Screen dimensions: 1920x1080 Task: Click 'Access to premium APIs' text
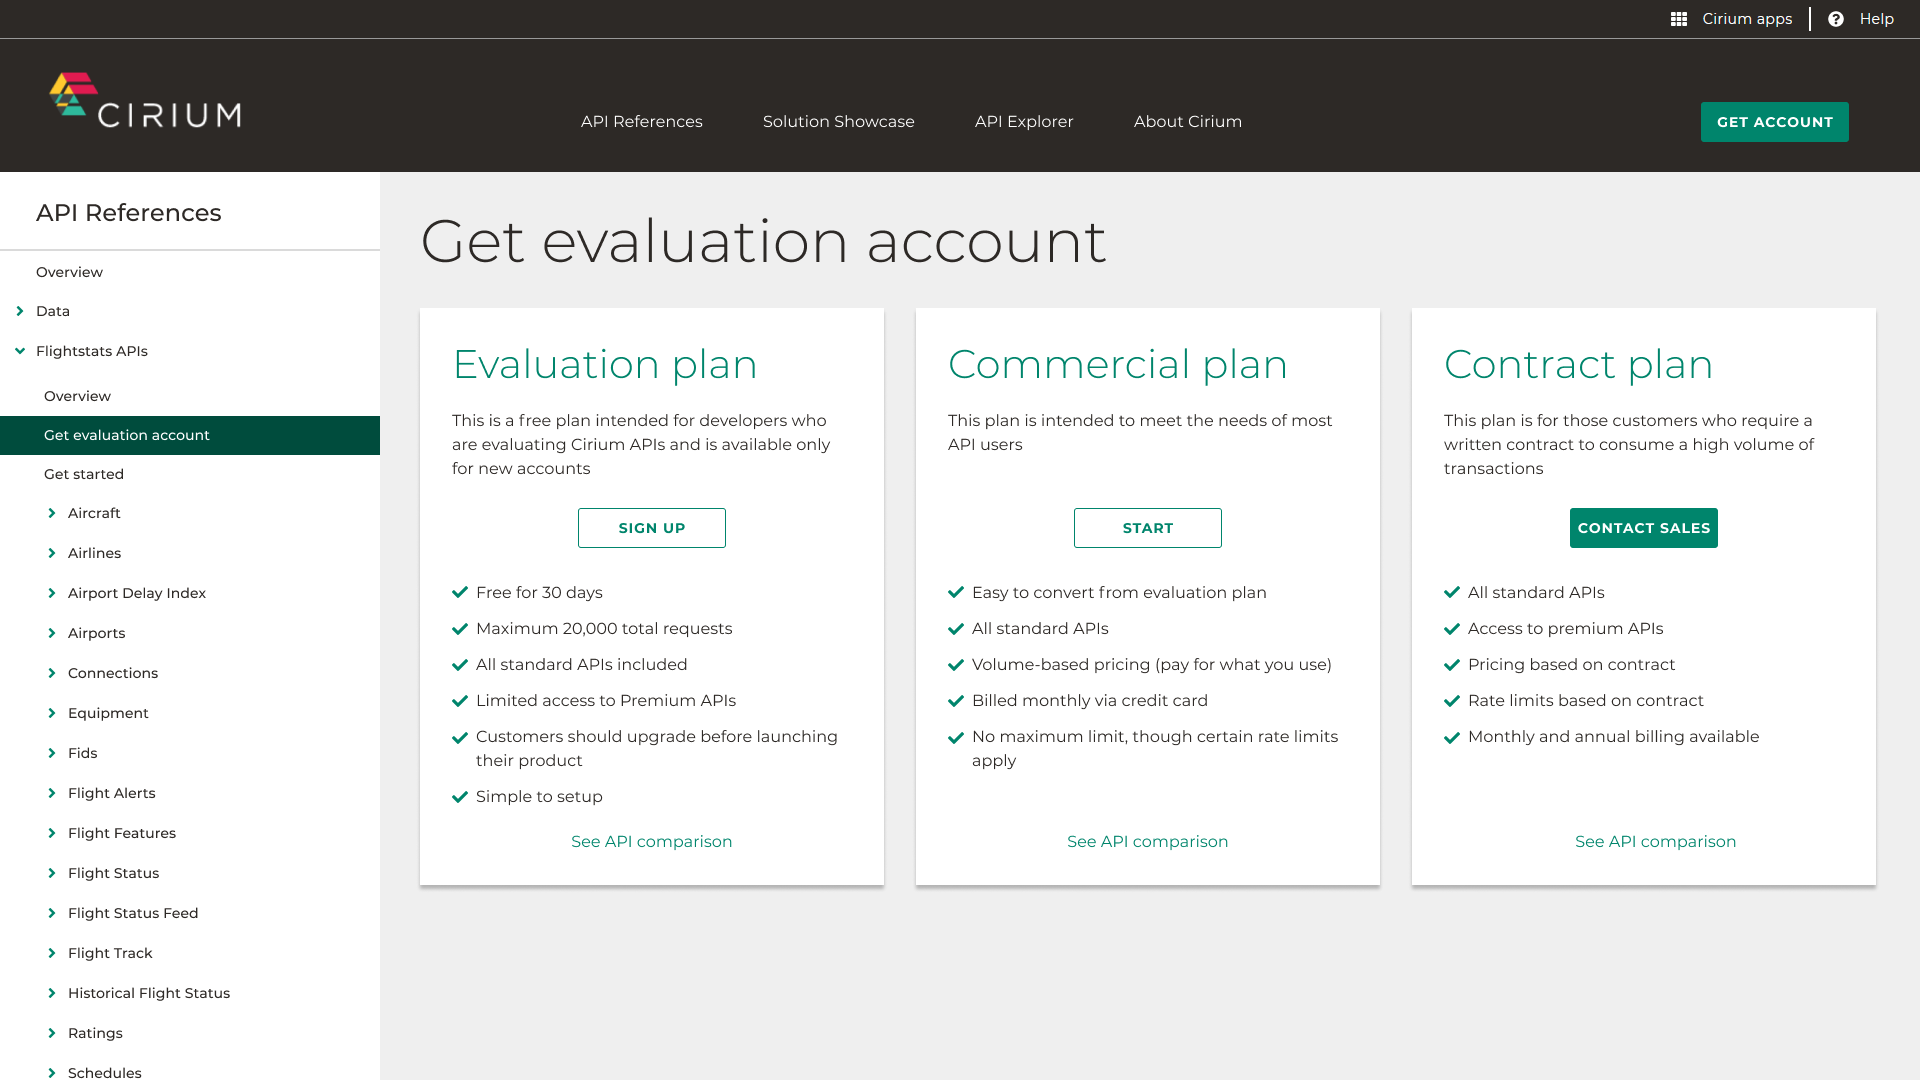coord(1566,628)
